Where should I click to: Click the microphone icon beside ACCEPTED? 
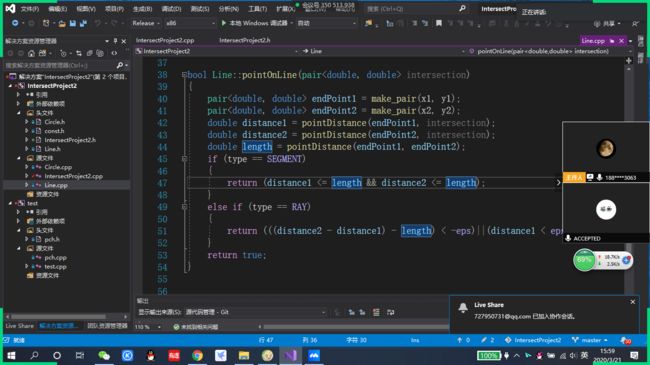point(568,238)
